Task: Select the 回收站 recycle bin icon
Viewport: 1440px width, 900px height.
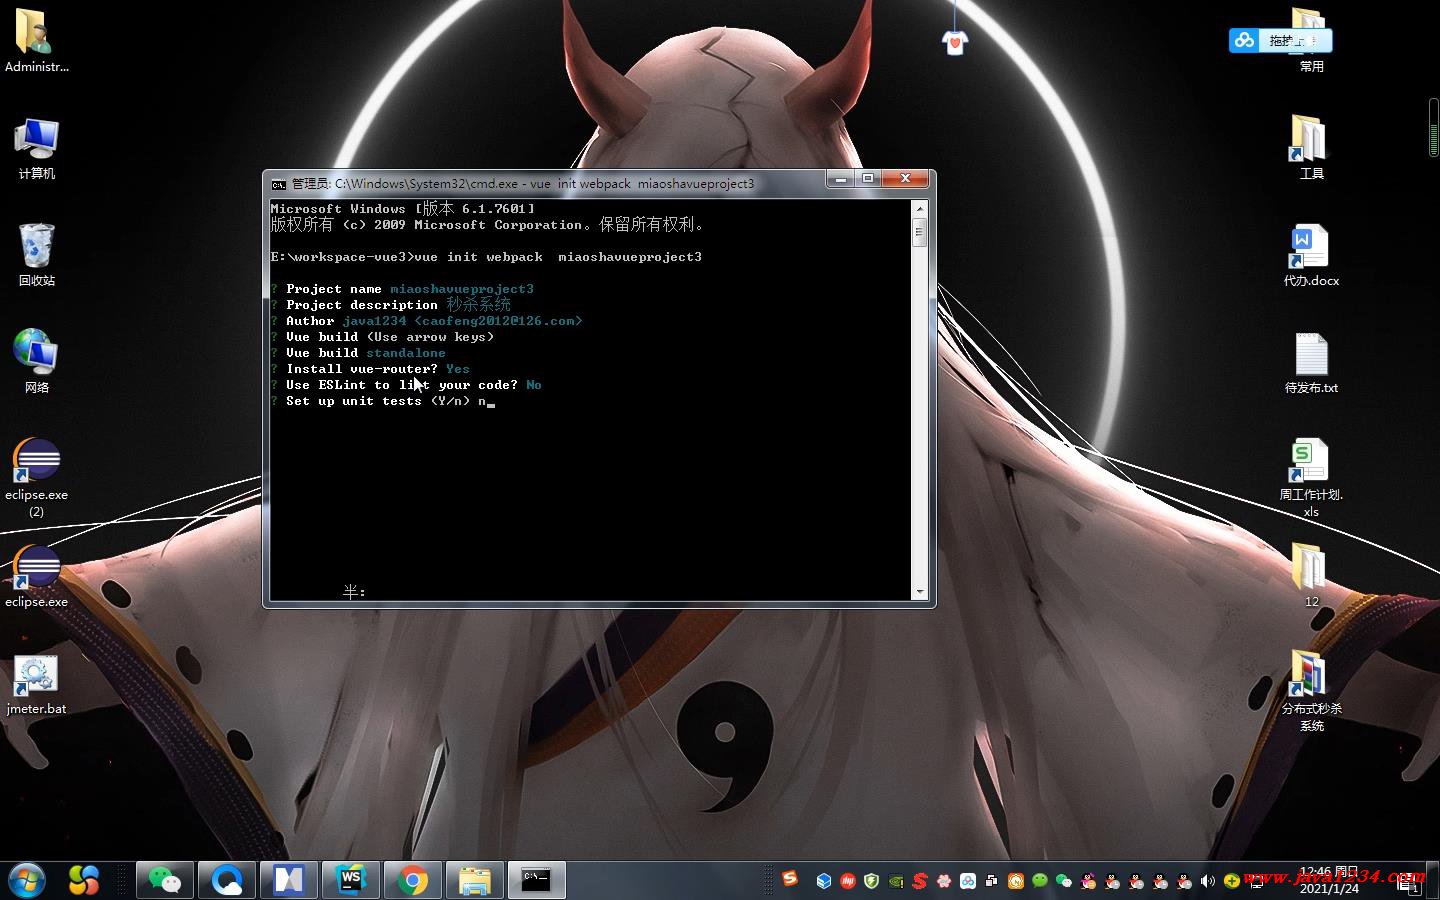Action: pyautogui.click(x=36, y=255)
